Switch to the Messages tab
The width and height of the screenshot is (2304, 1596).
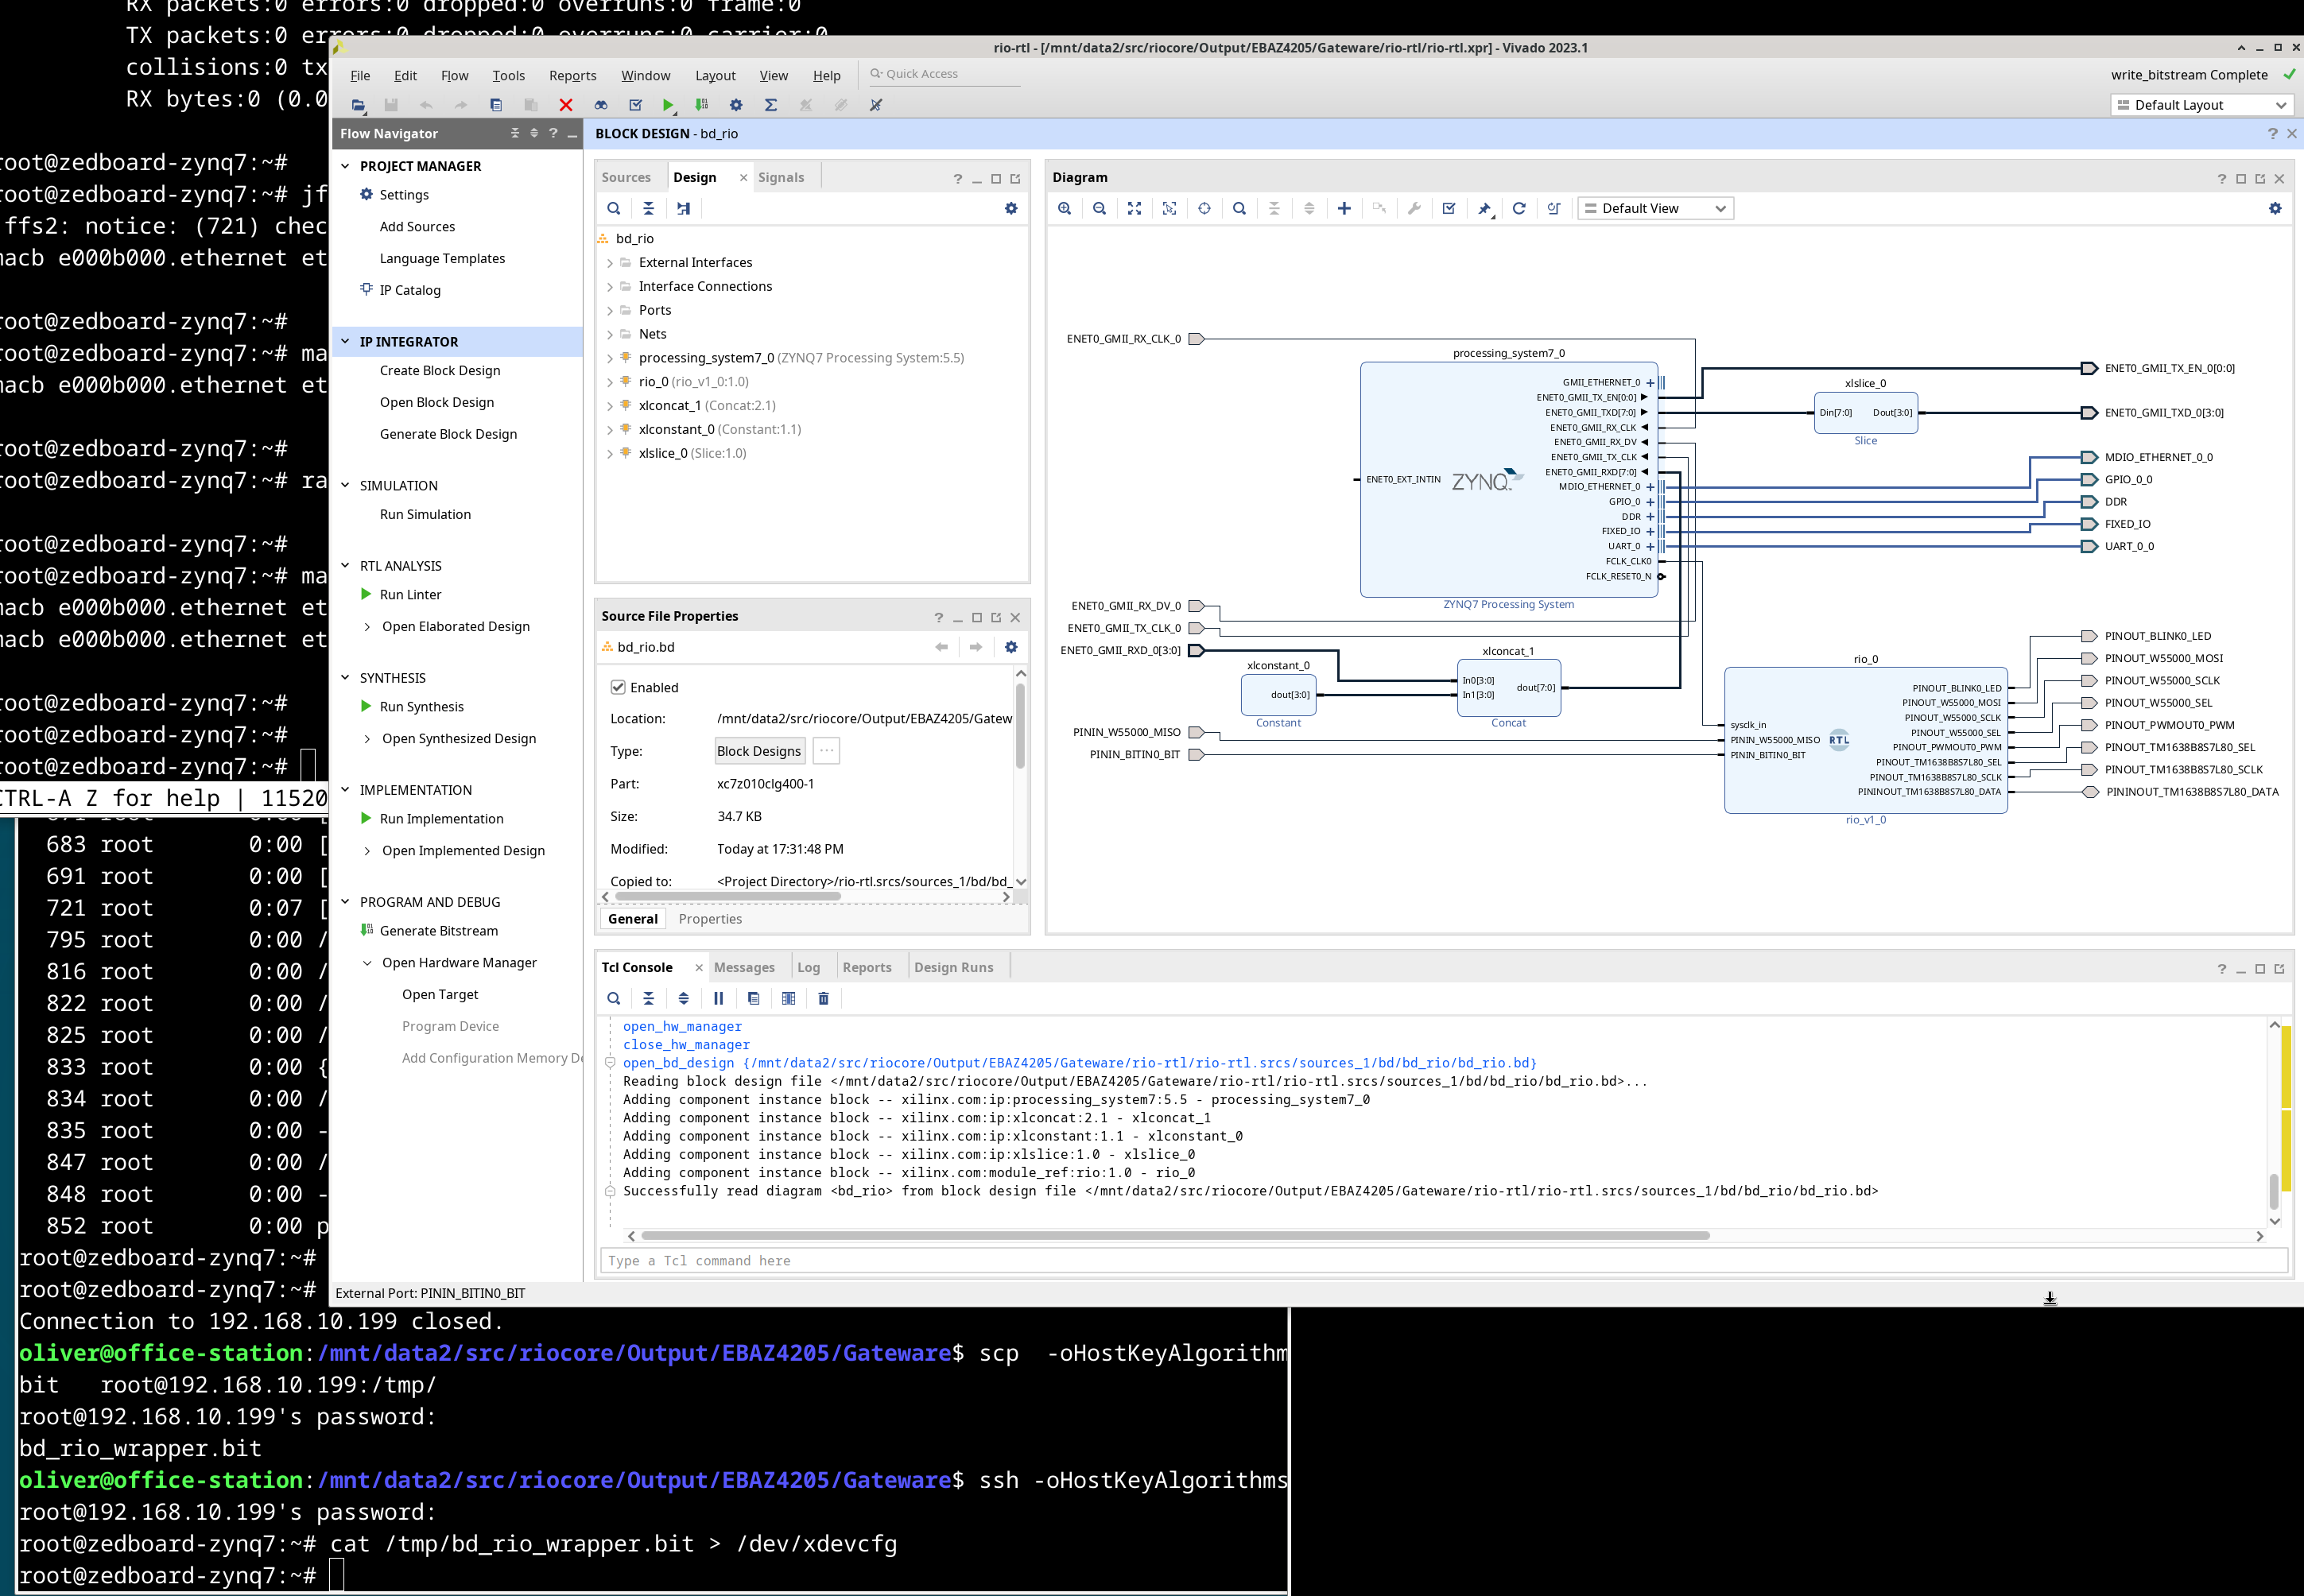coord(744,968)
